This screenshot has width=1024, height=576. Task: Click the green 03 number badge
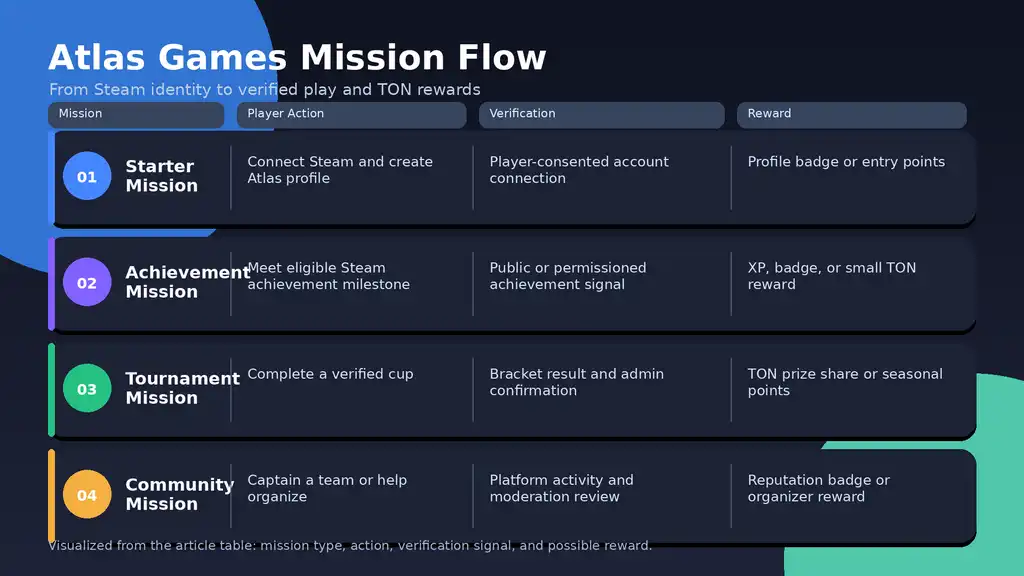tap(87, 389)
